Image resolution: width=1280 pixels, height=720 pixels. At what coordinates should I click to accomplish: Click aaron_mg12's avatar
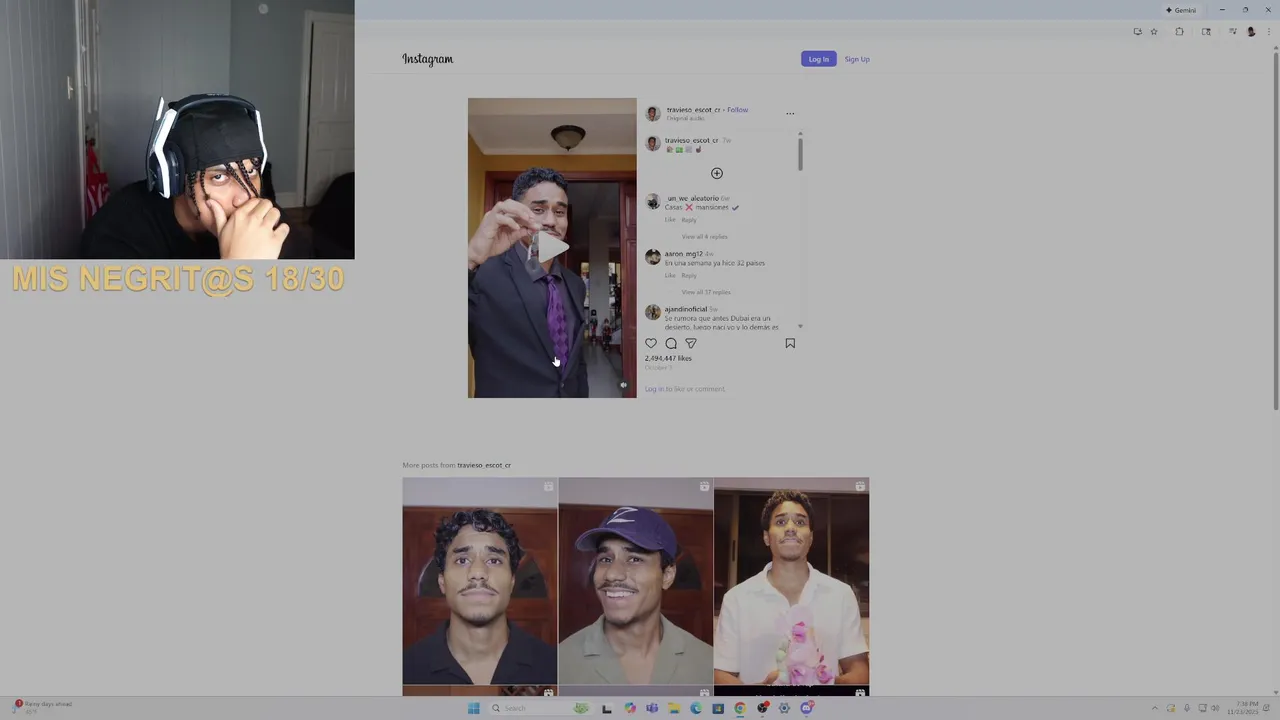click(653, 257)
